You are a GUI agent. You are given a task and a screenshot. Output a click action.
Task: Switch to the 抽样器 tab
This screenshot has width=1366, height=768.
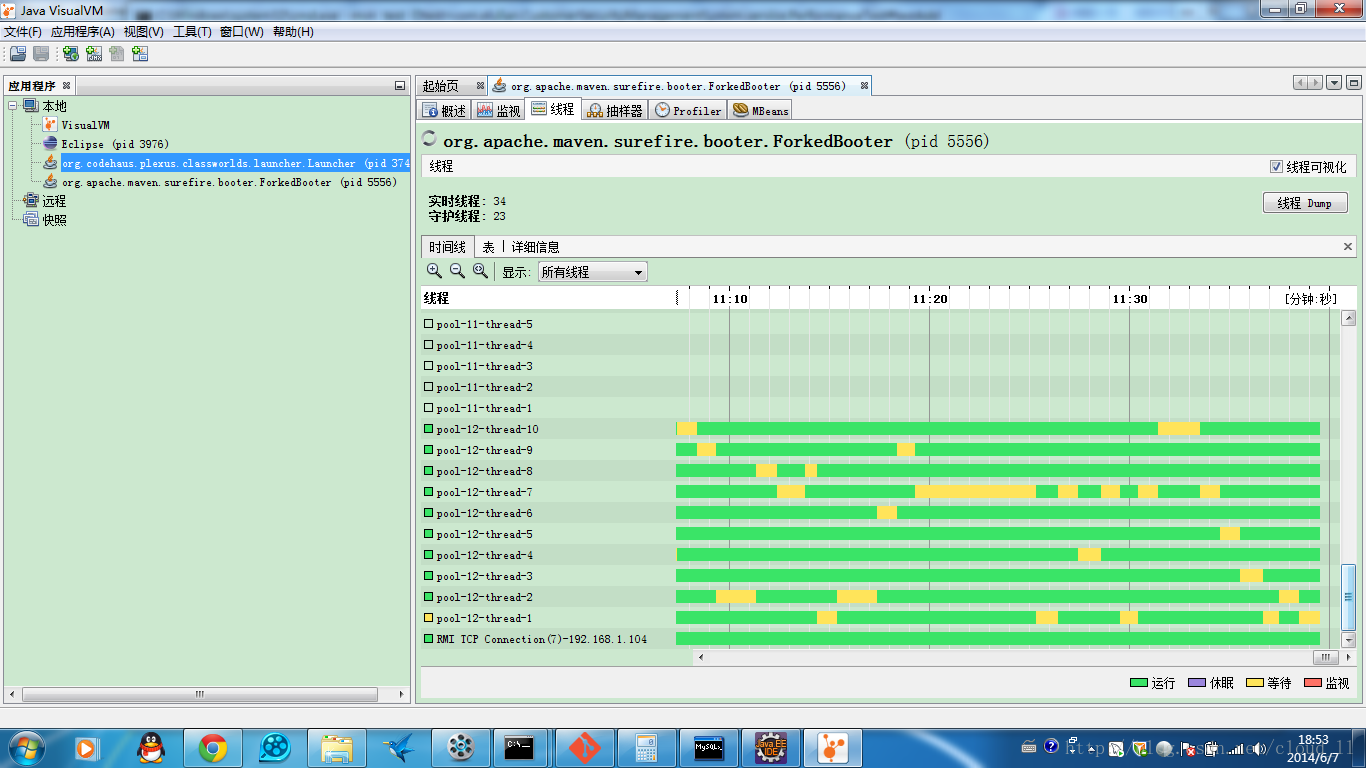614,110
